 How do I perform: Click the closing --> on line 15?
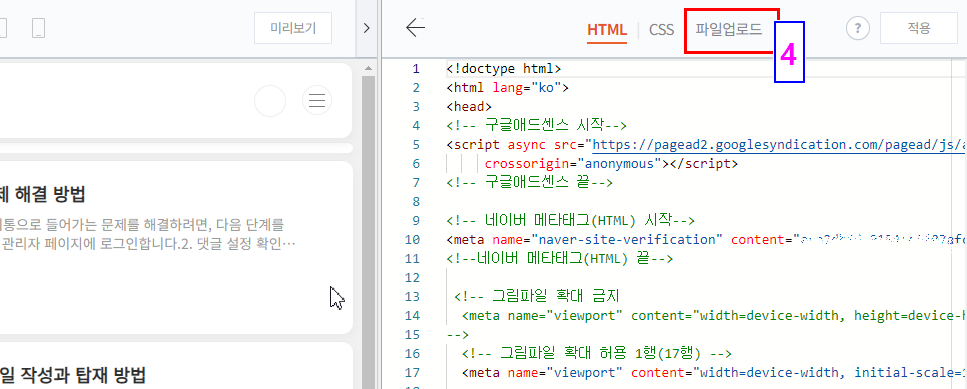point(458,335)
